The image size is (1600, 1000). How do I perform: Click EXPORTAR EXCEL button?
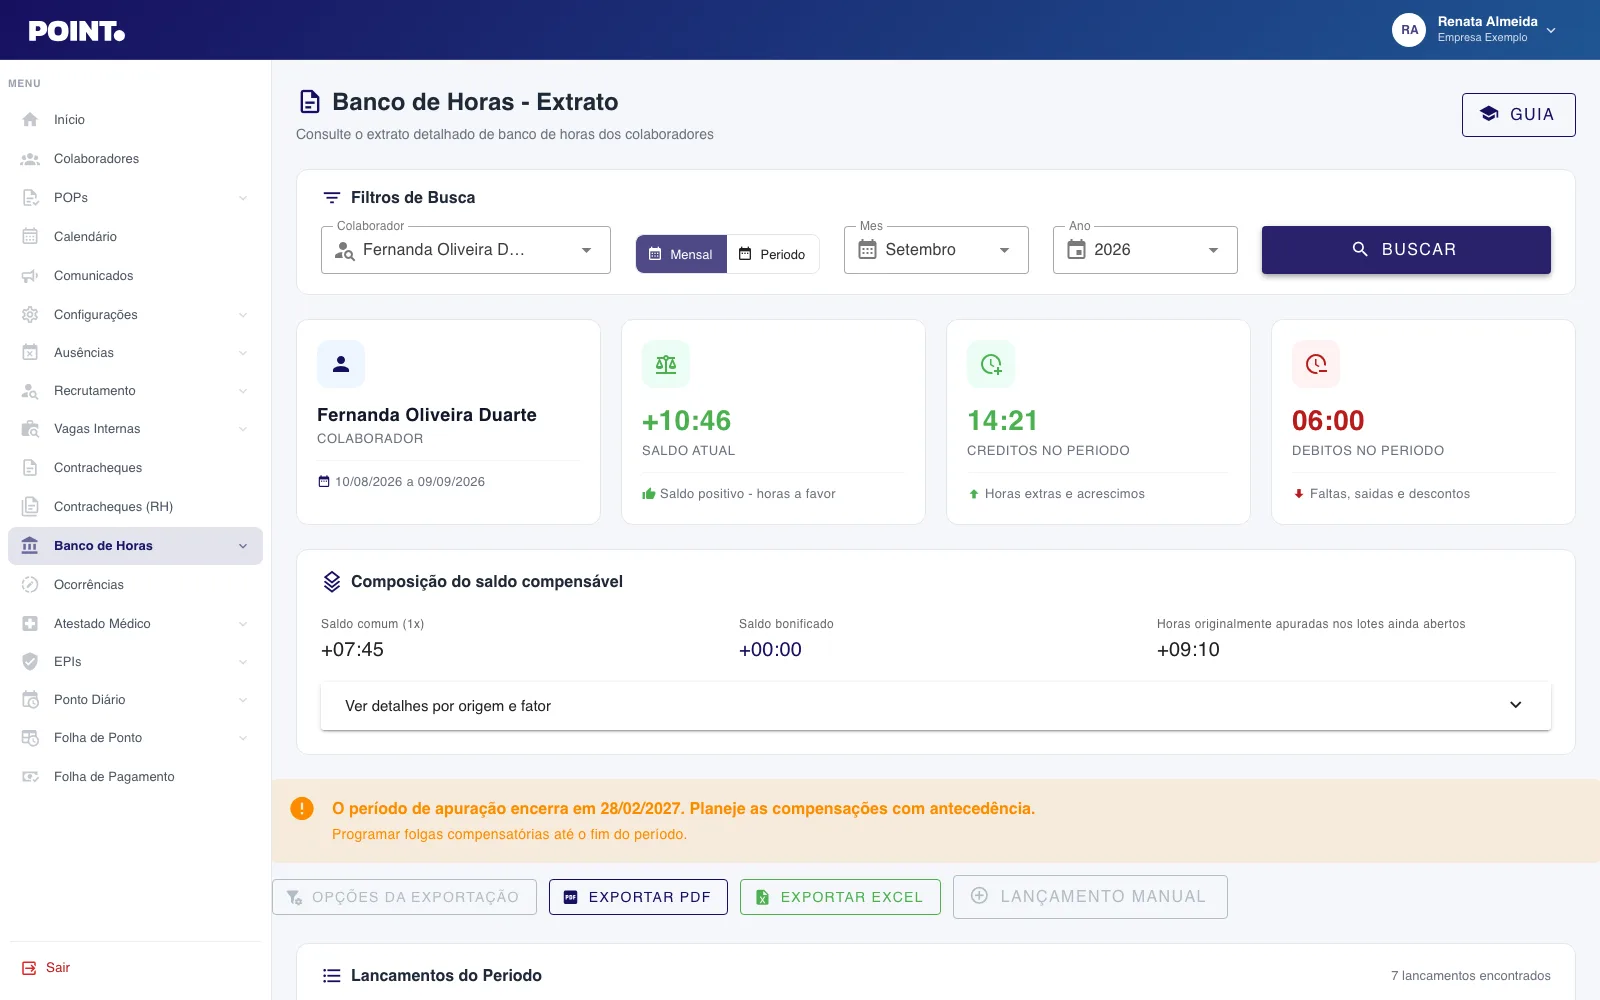[840, 897]
